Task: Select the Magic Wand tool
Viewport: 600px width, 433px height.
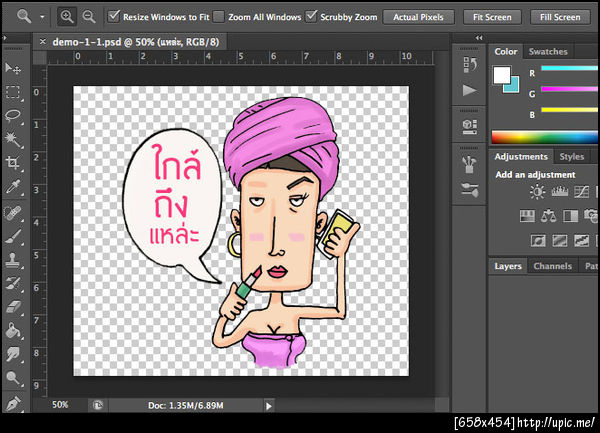Action: [x=13, y=140]
